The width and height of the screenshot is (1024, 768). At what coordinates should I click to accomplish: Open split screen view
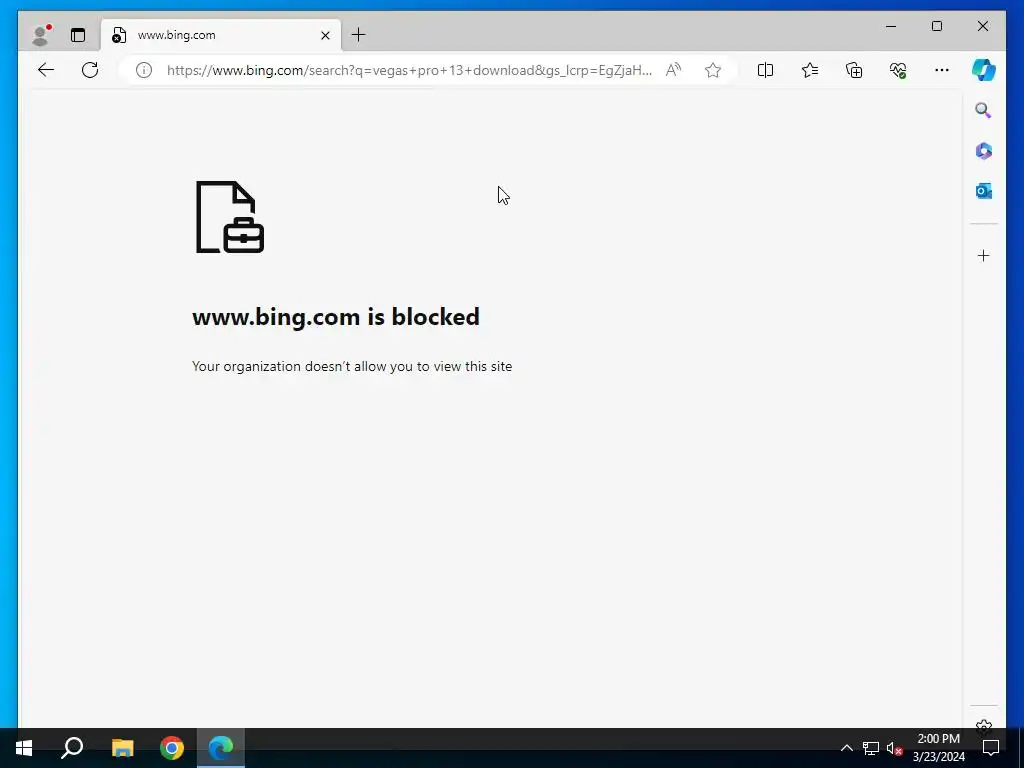(x=765, y=70)
